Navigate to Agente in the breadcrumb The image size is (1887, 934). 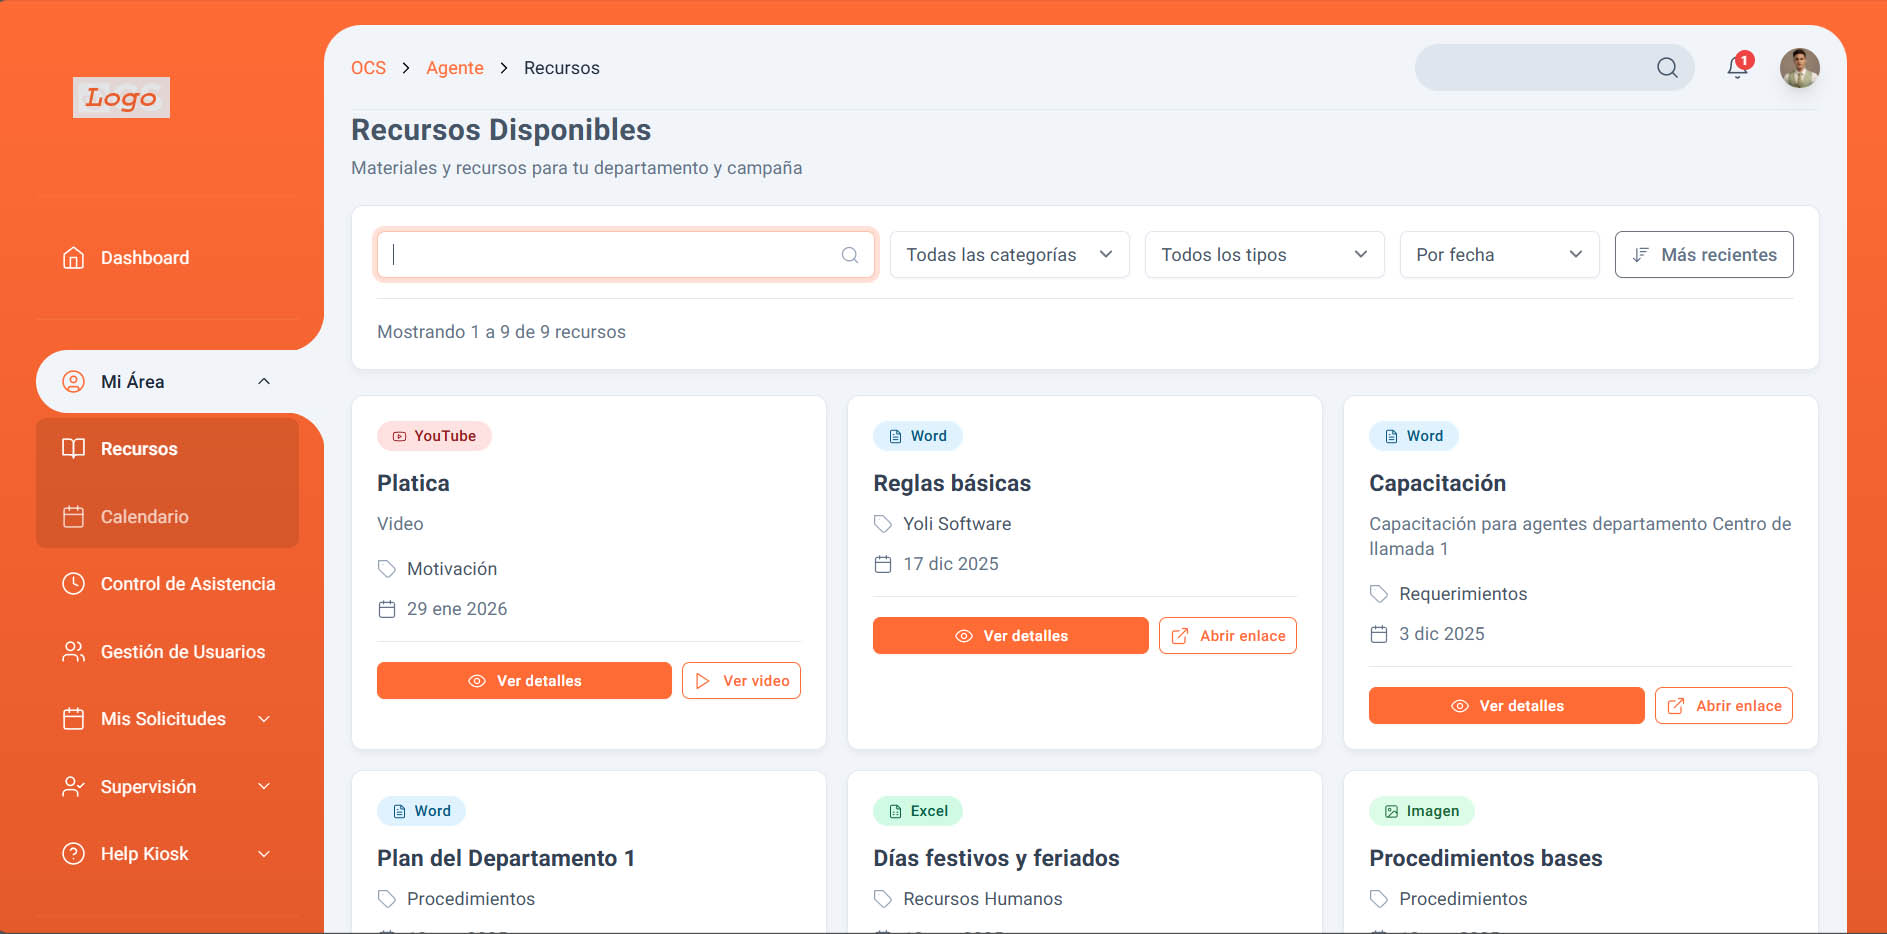click(x=455, y=67)
